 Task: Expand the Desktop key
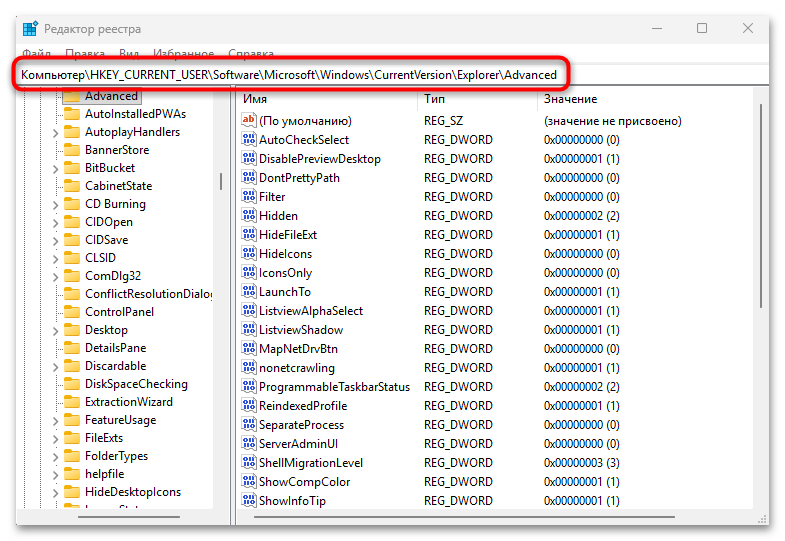[x=56, y=331]
